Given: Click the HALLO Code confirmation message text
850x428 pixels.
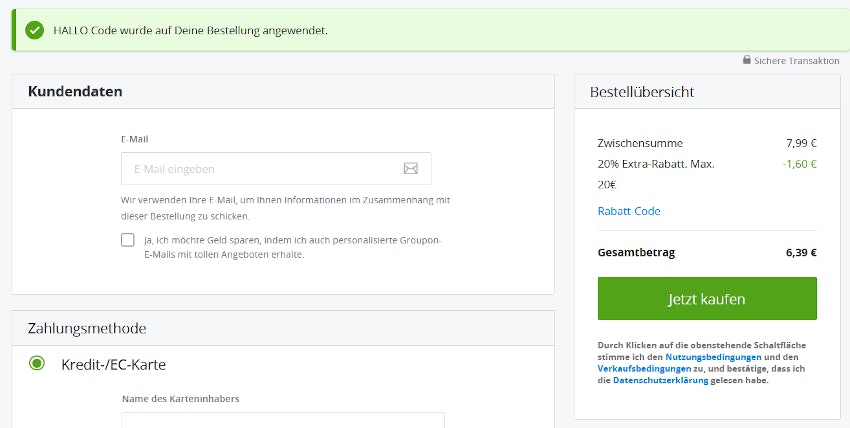Looking at the screenshot, I should coord(190,30).
